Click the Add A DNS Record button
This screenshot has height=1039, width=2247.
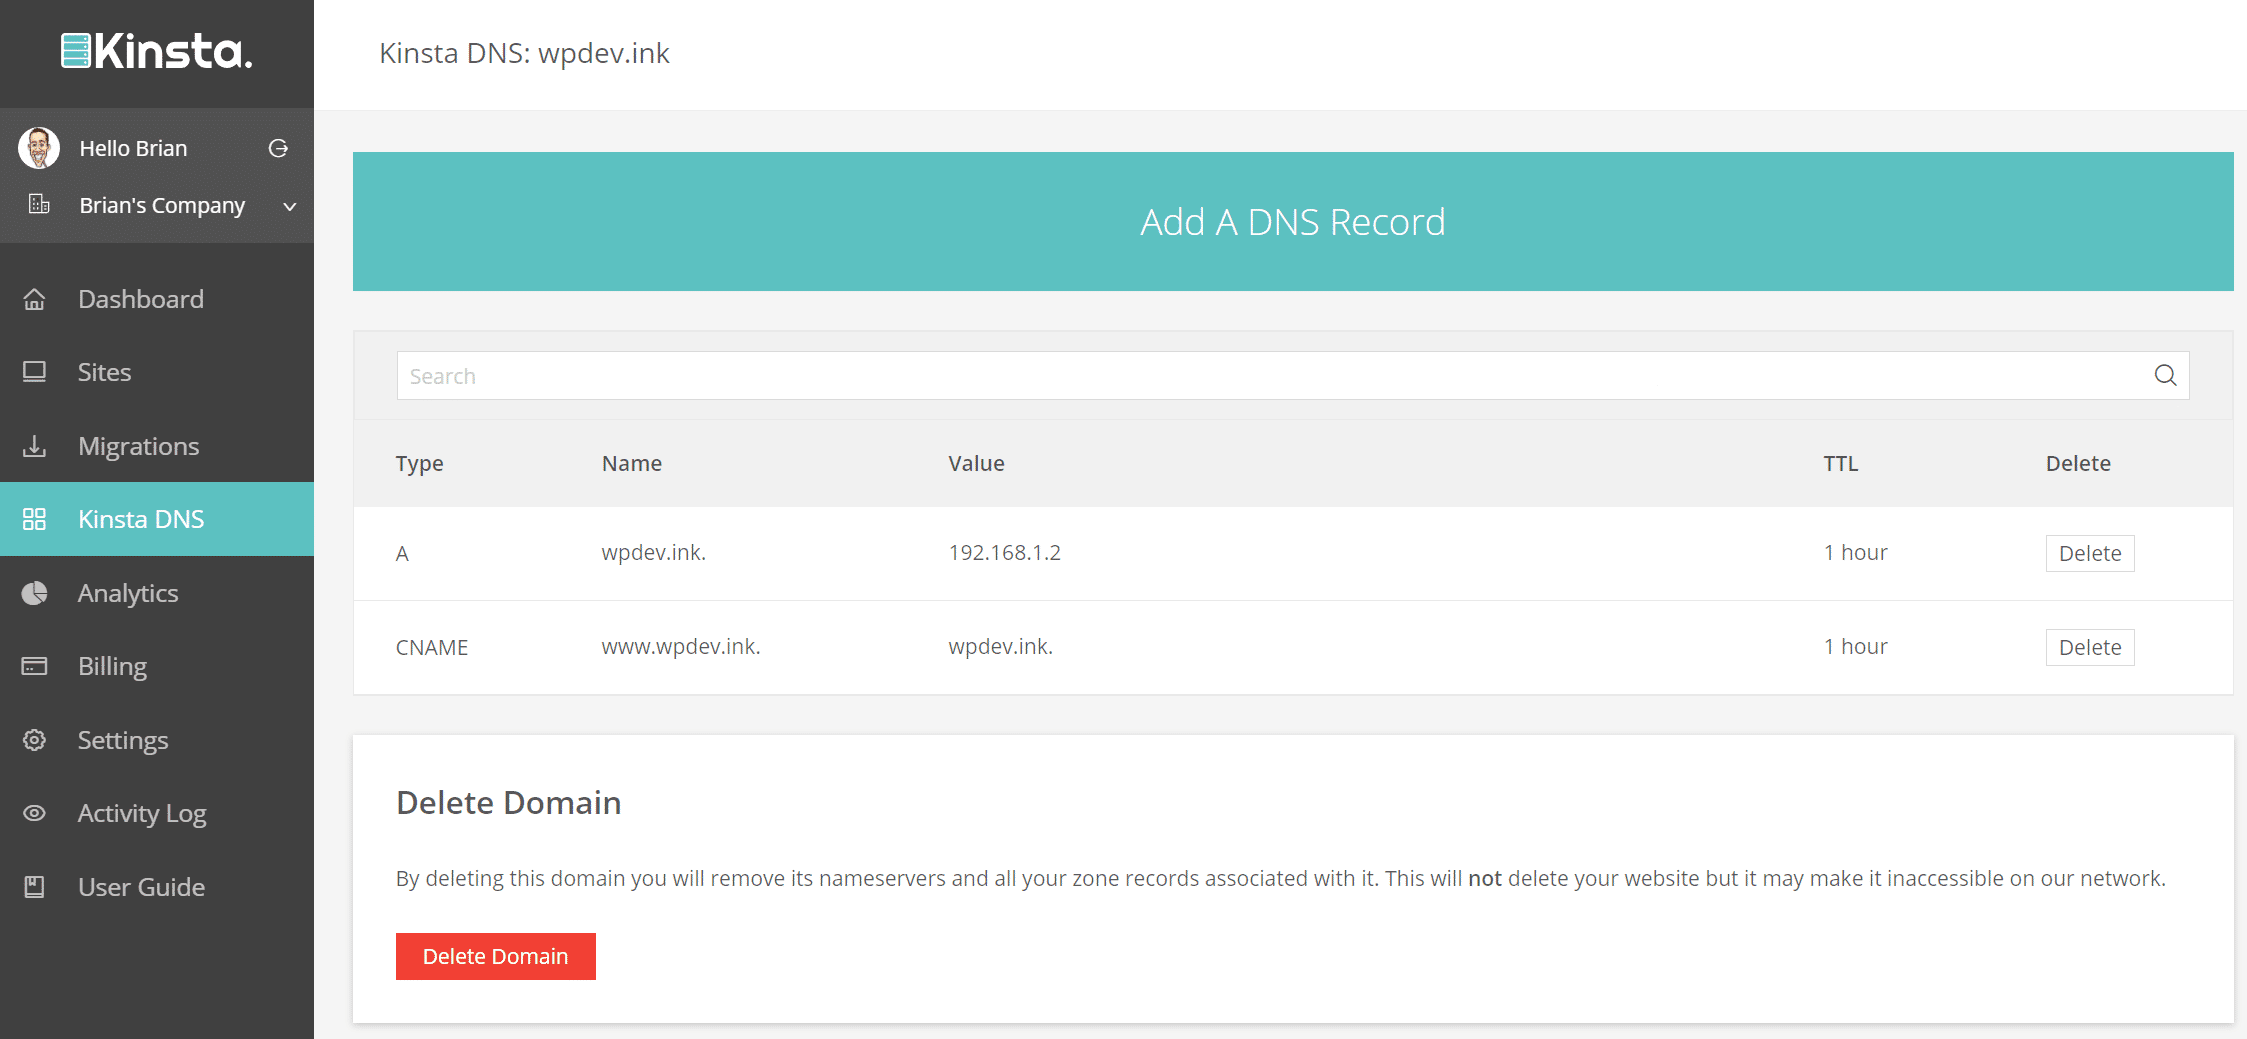pos(1293,222)
